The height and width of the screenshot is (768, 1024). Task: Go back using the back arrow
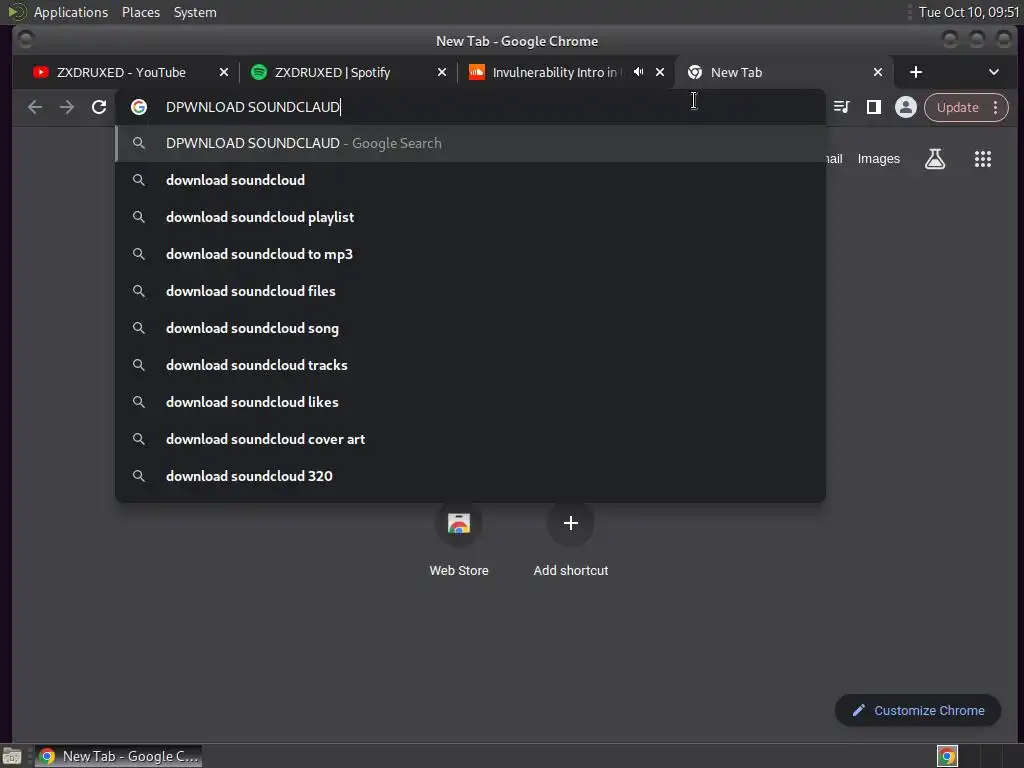[x=35, y=107]
